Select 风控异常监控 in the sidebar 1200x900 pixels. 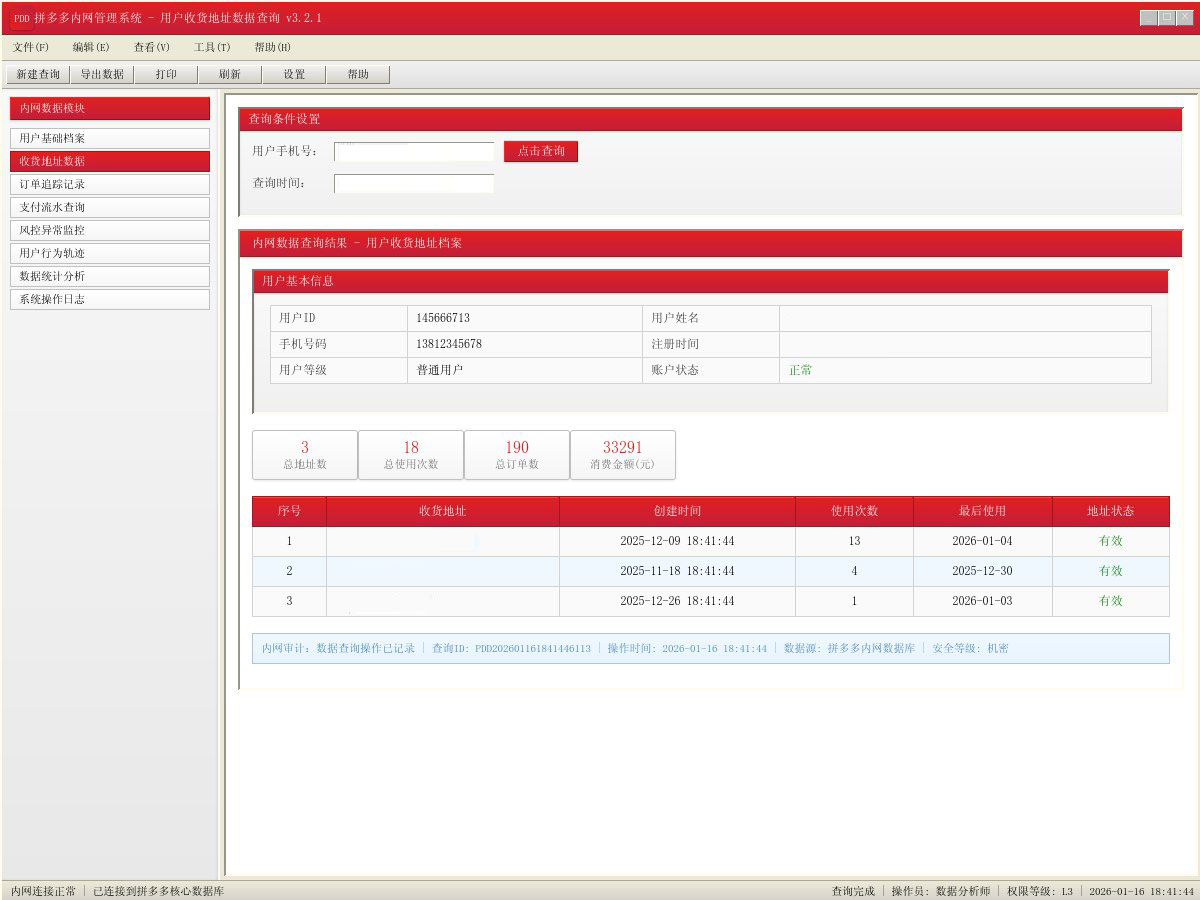pos(110,230)
